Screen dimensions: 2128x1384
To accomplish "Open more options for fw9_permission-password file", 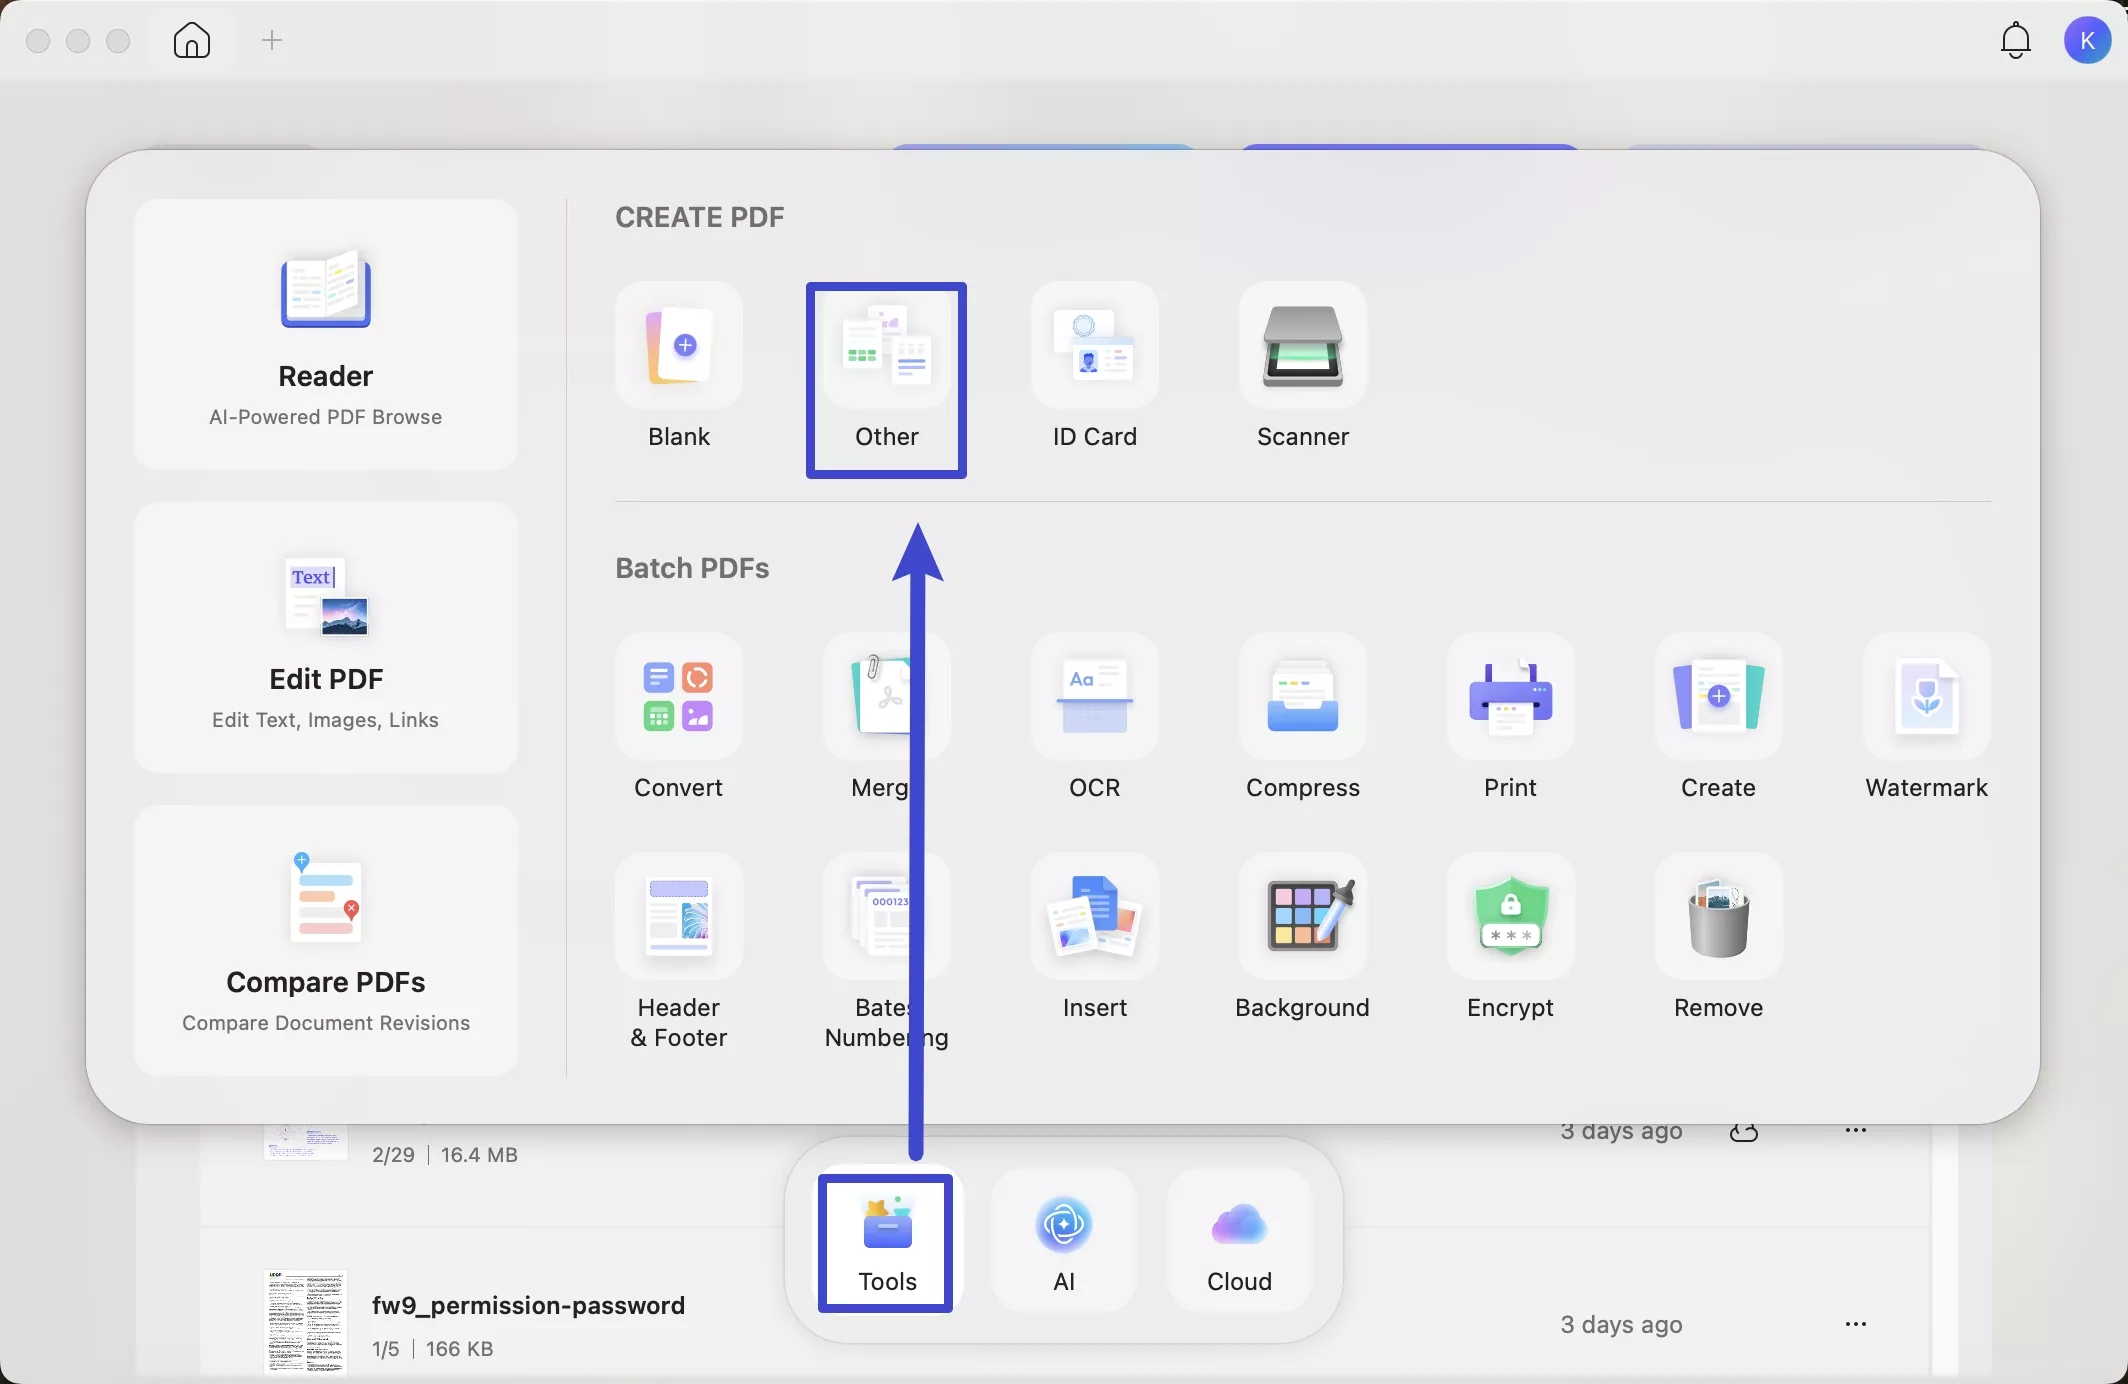I will (x=1855, y=1324).
